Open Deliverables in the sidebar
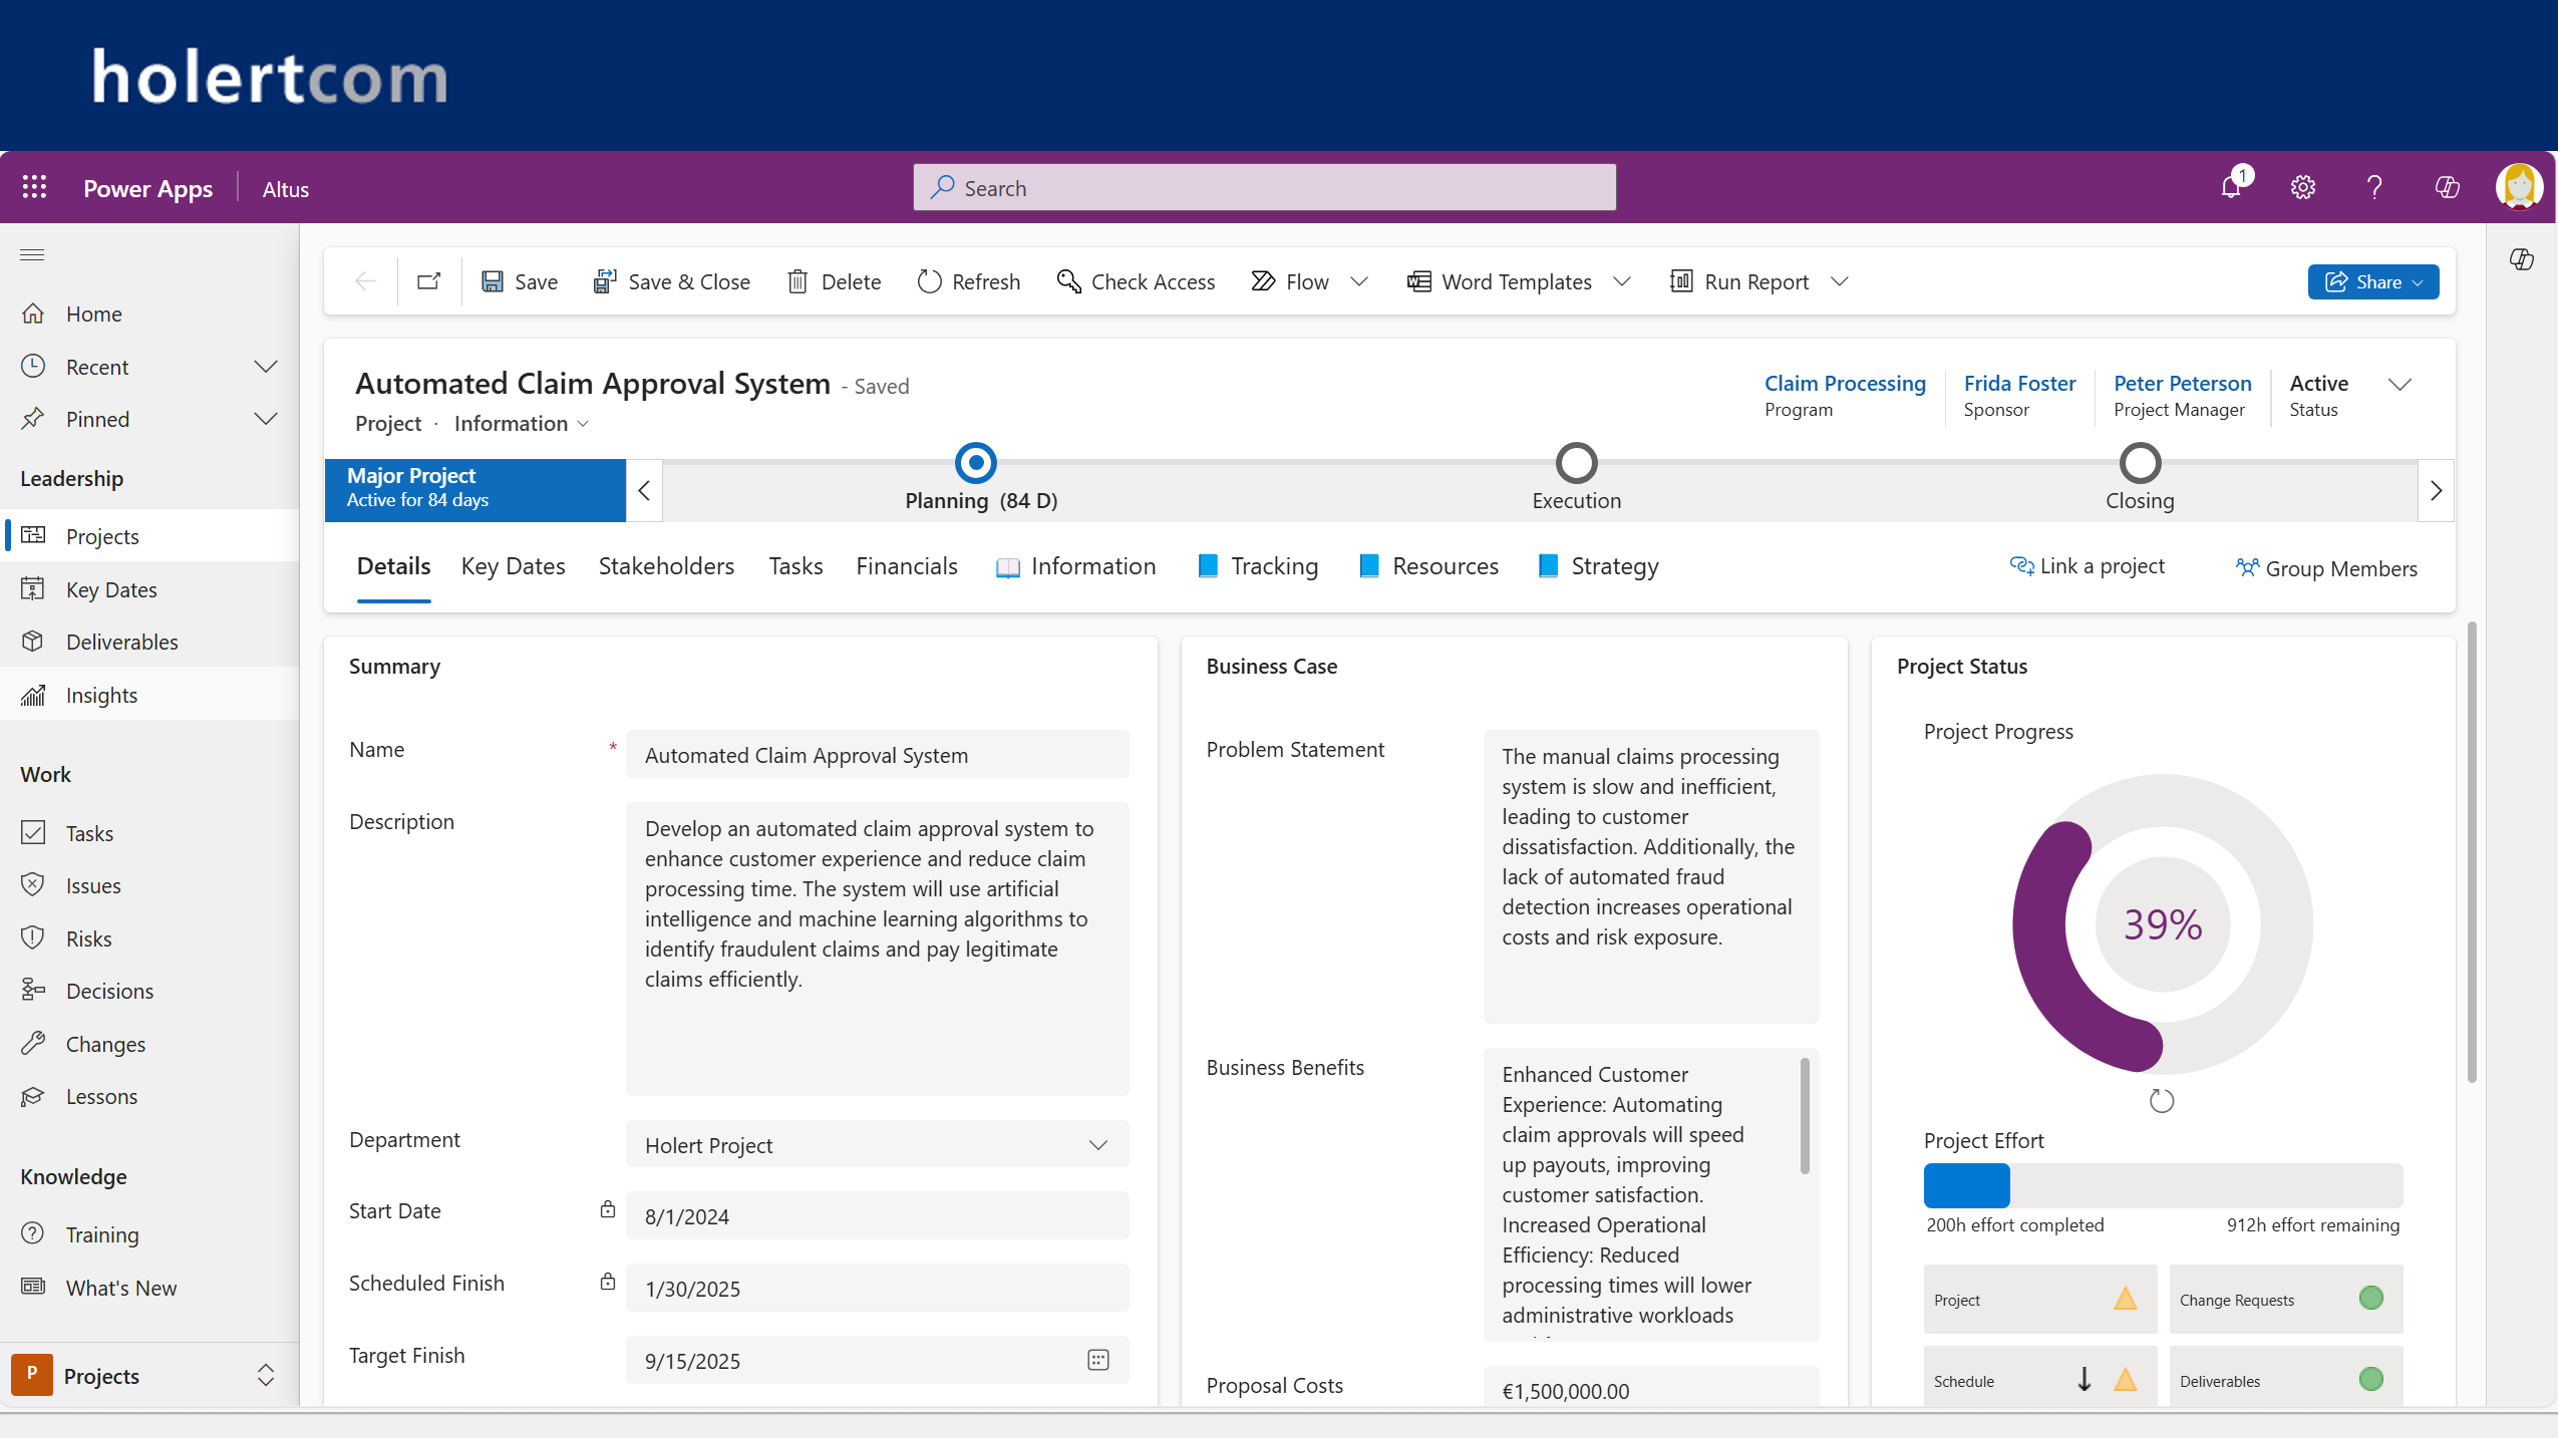2558x1438 pixels. (150, 642)
